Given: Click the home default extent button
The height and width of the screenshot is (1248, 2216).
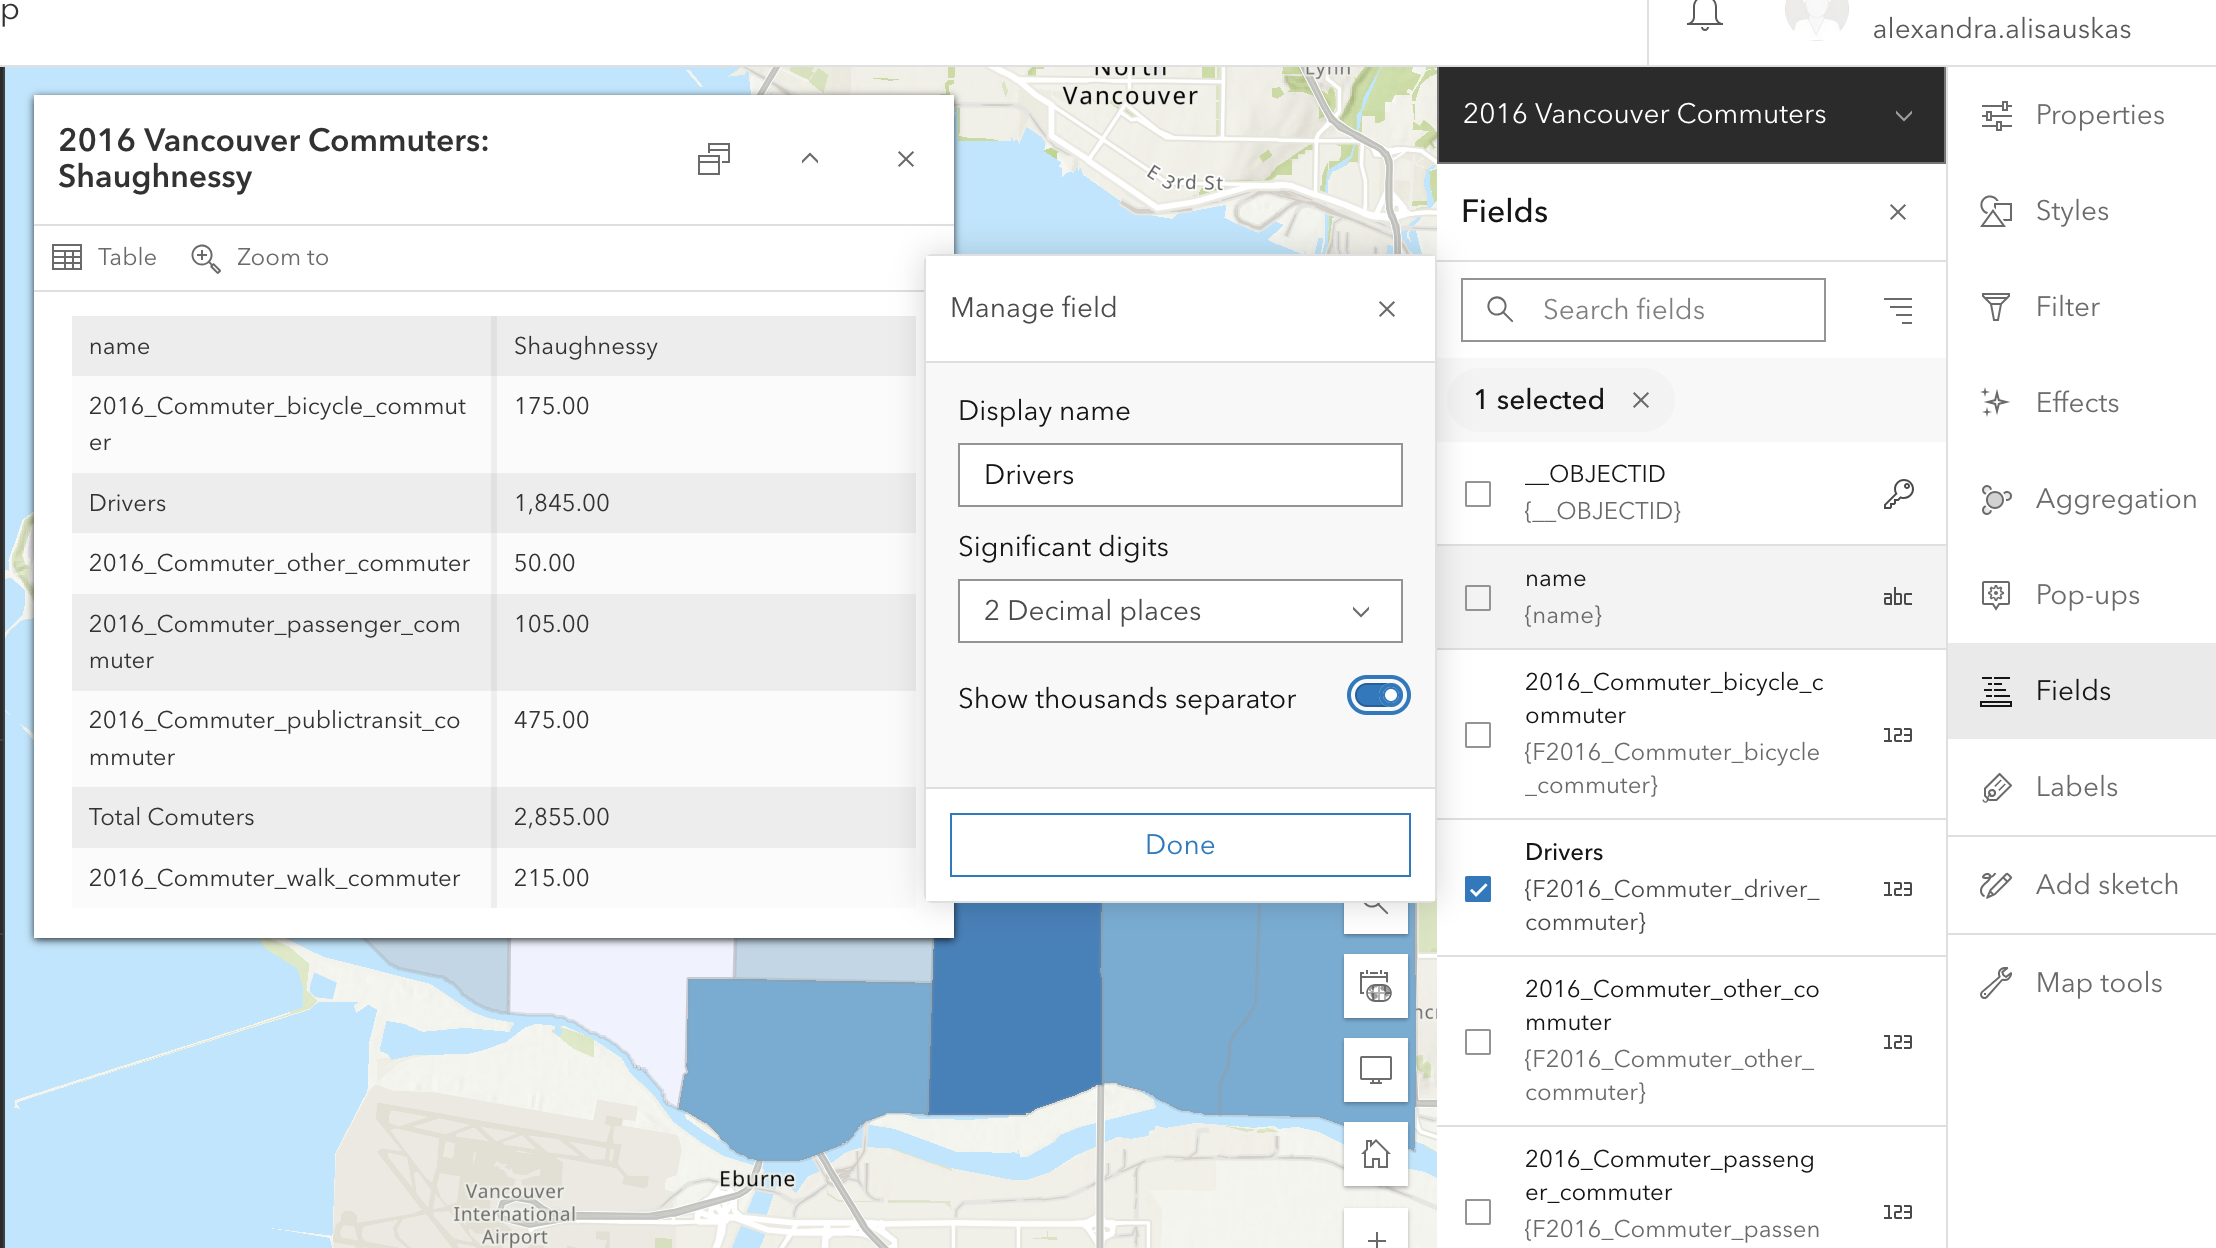Looking at the screenshot, I should click(x=1376, y=1154).
